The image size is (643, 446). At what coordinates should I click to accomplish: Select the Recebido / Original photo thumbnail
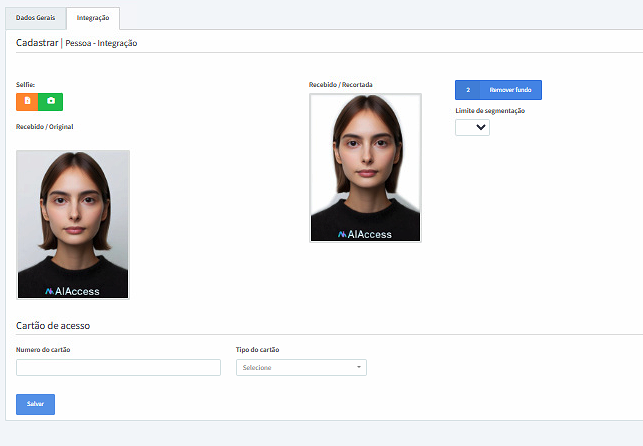coord(73,224)
